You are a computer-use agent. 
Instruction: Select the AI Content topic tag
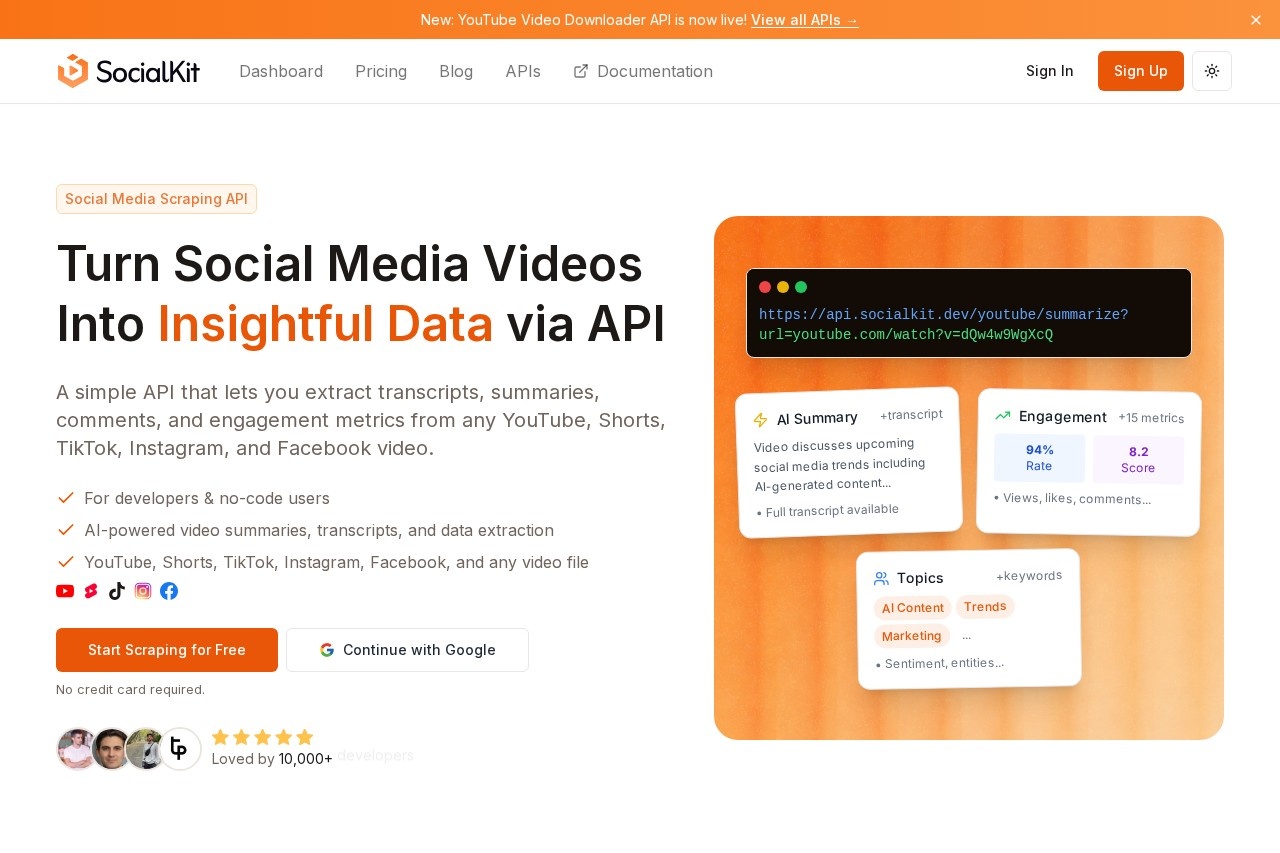click(x=912, y=607)
